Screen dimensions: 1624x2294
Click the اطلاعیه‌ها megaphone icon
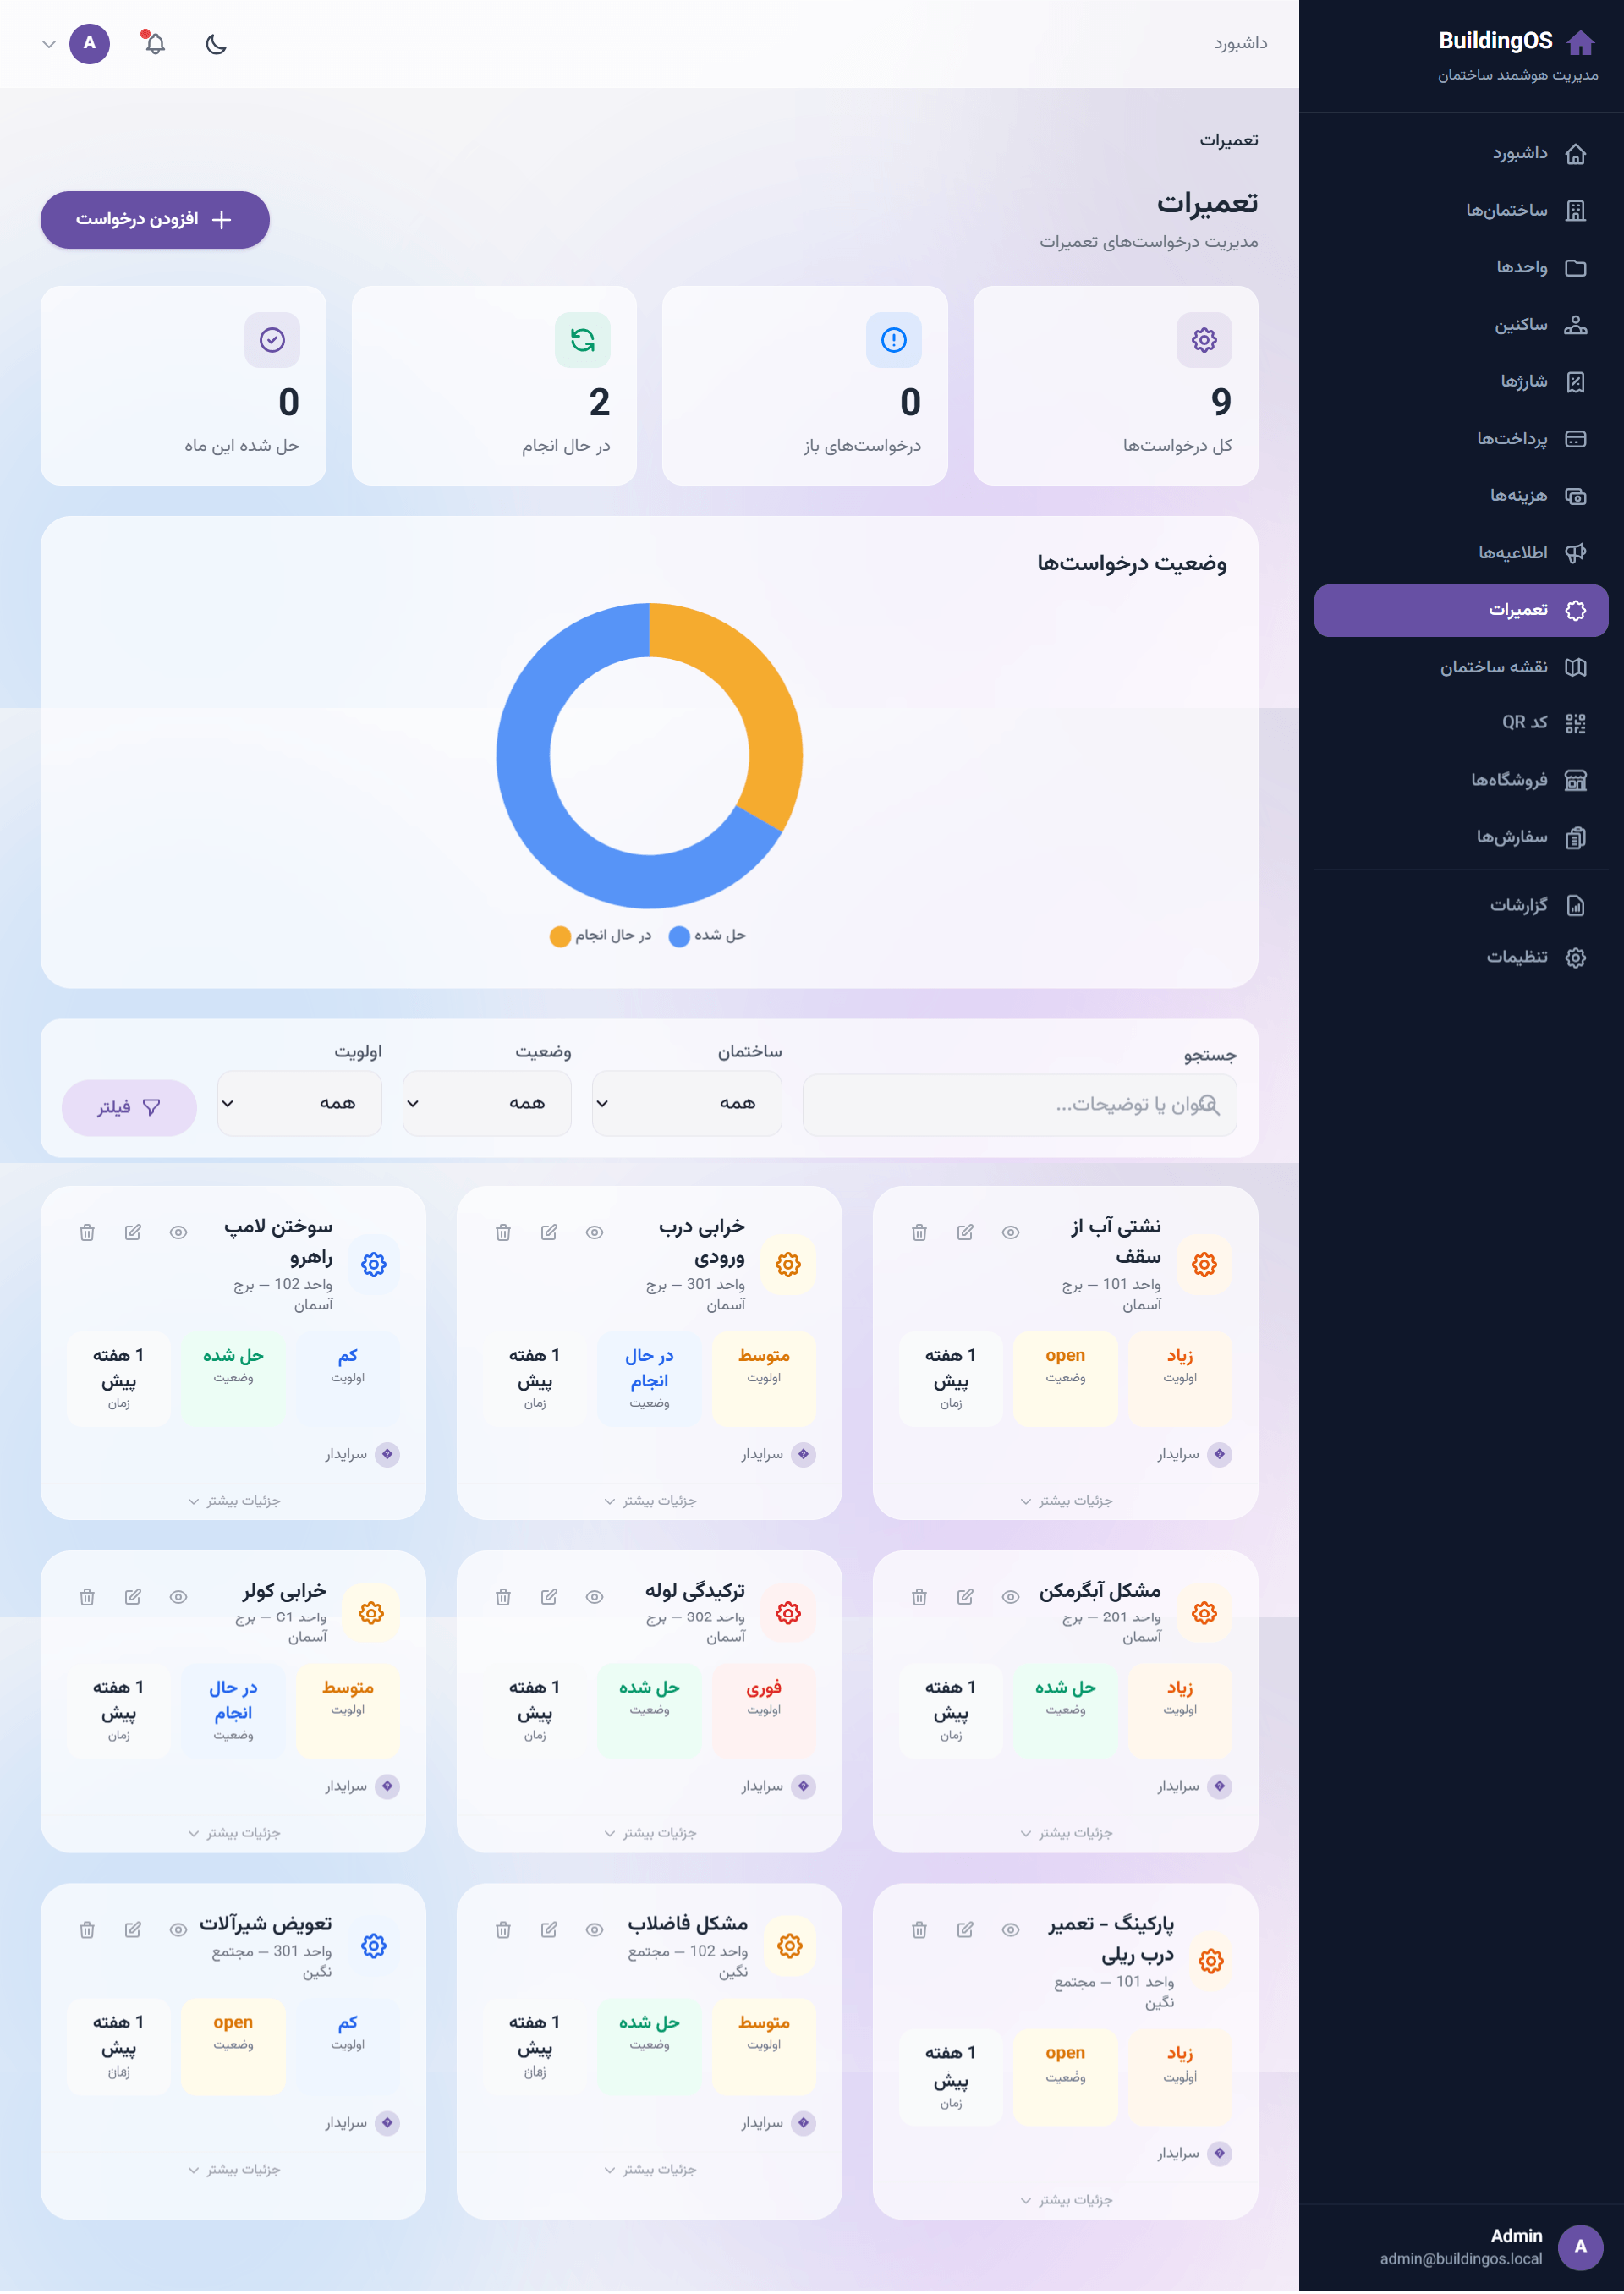1575,553
